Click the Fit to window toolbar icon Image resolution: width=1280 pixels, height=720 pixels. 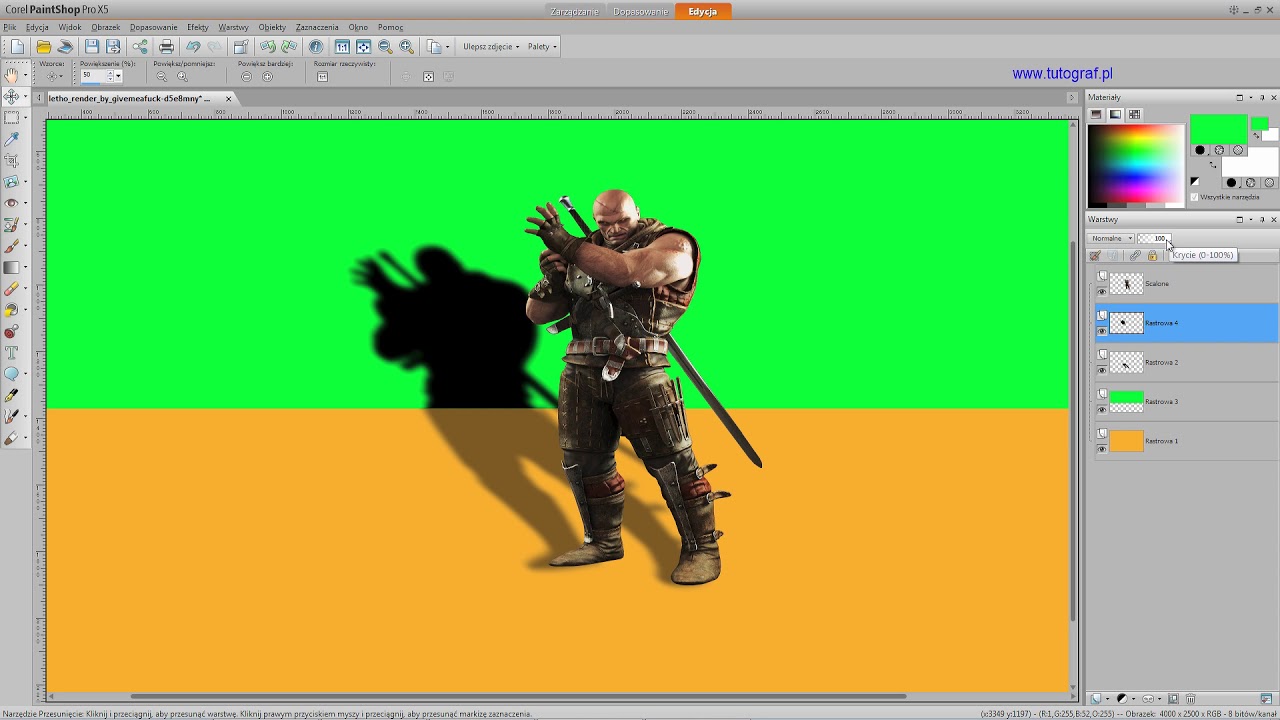[x=363, y=47]
